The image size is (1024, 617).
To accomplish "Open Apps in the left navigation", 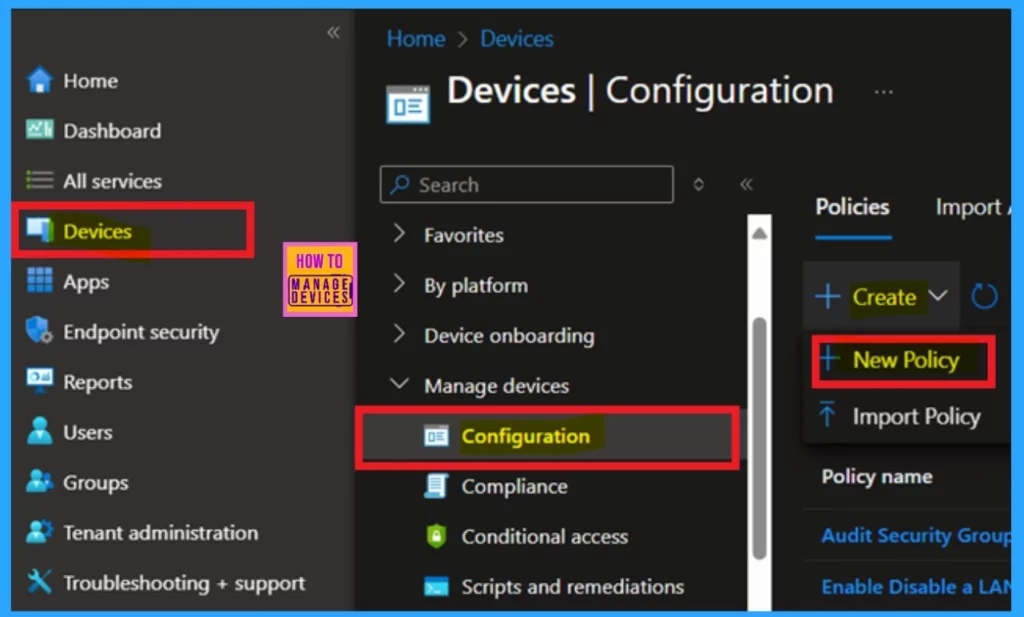I will pyautogui.click(x=86, y=282).
